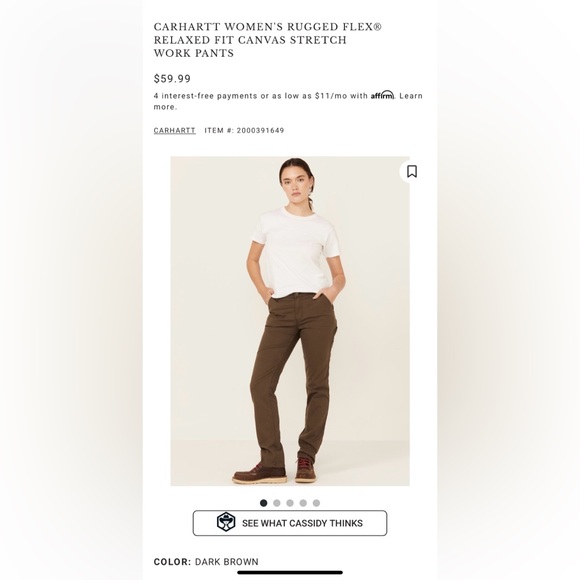Select the first carousel dot indicator
The width and height of the screenshot is (580, 580).
click(263, 503)
